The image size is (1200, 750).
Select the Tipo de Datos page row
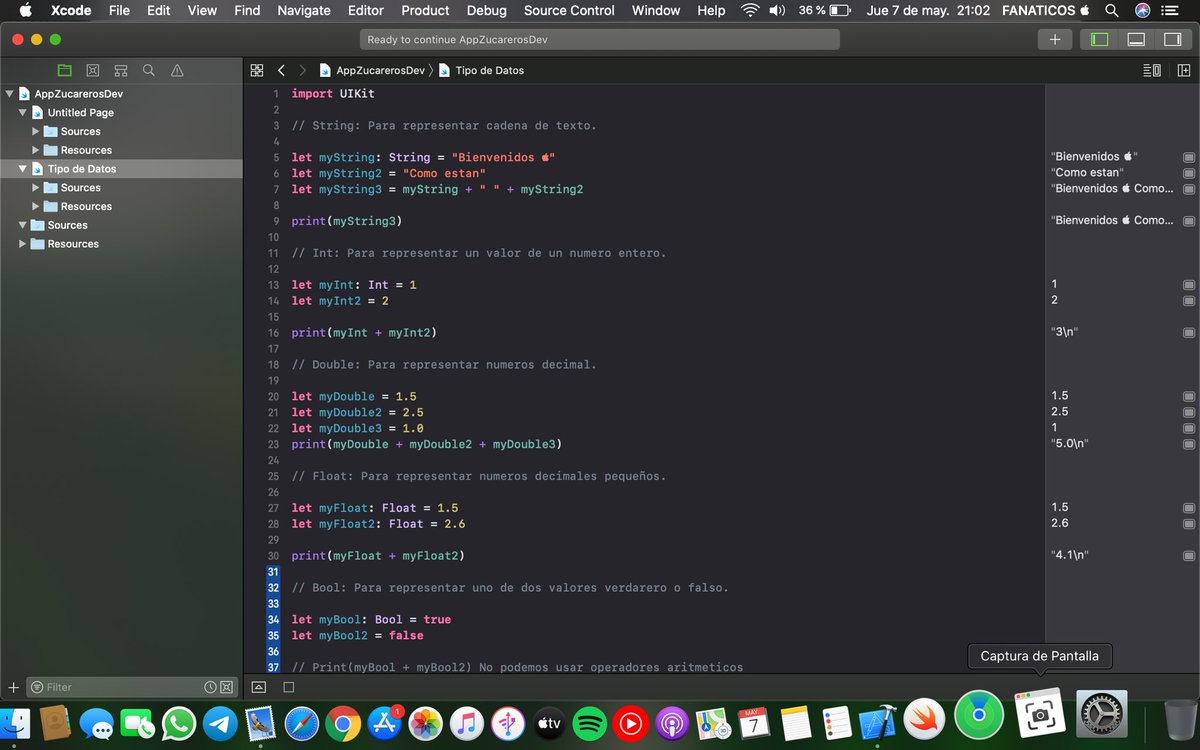point(121,169)
